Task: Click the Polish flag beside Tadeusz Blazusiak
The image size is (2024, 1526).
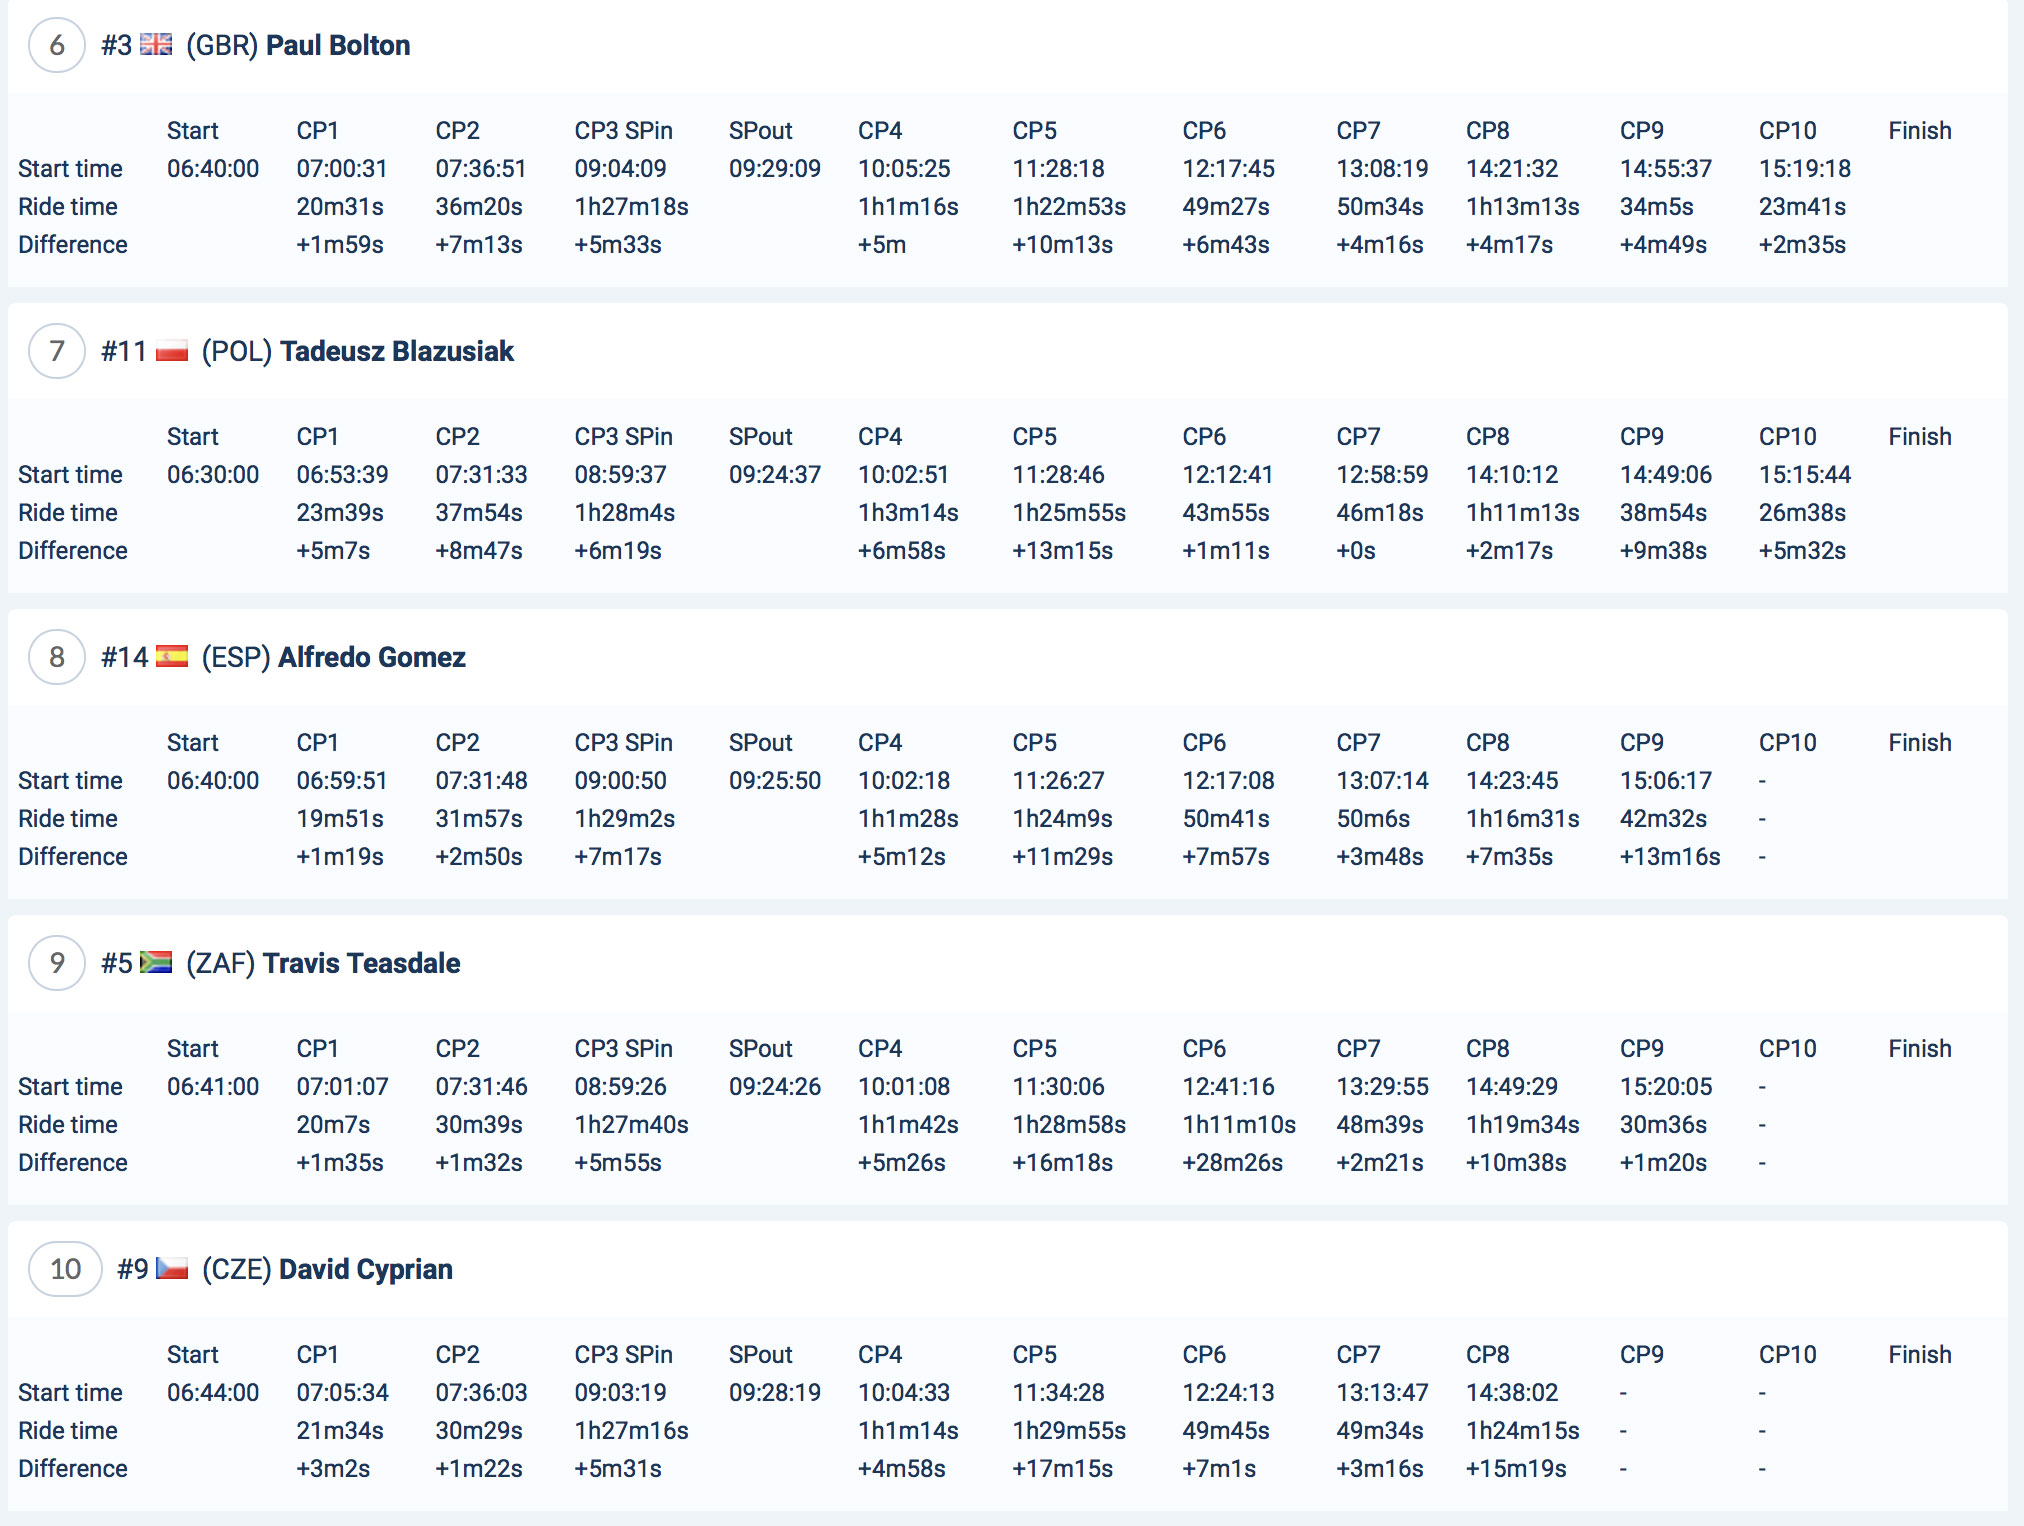Action: (172, 351)
